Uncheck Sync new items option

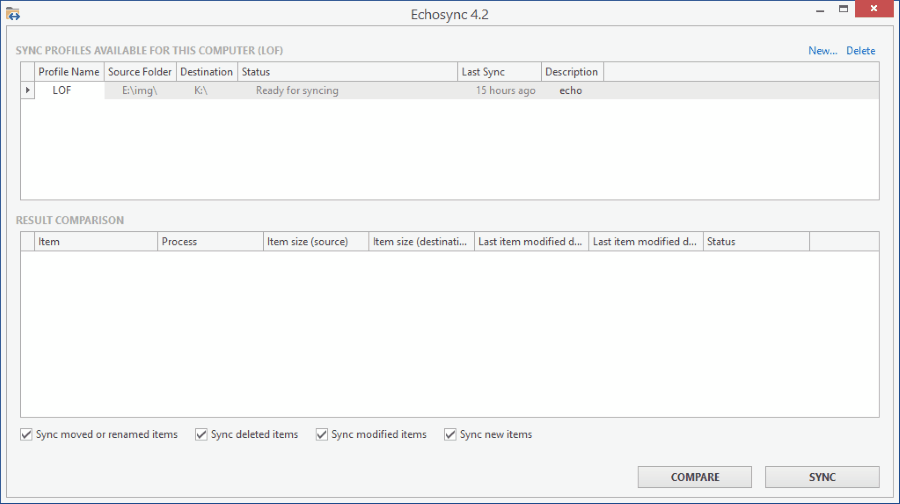[450, 435]
